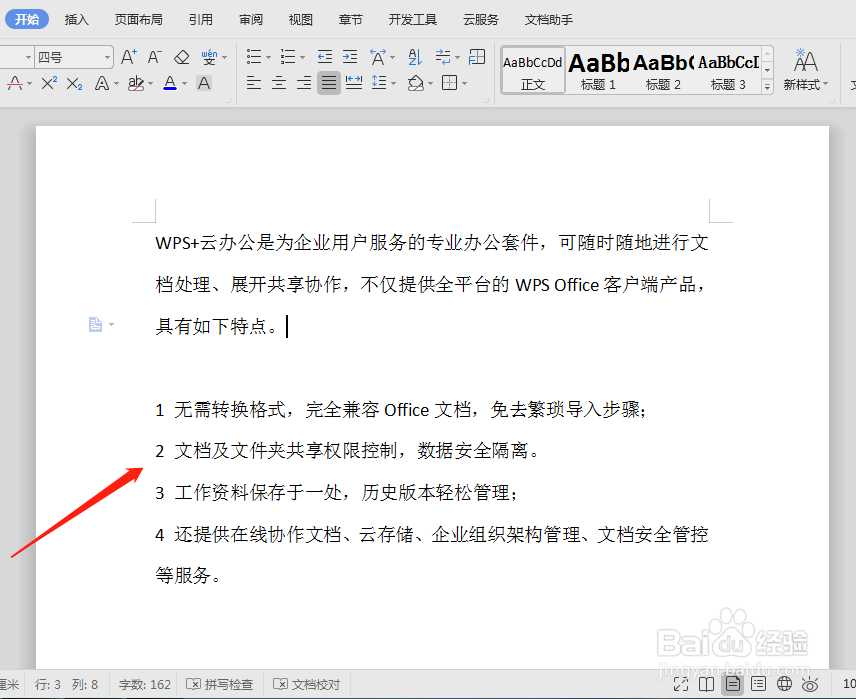This screenshot has height=699, width=856.
Task: Click the A-Z sort icon
Action: click(415, 57)
